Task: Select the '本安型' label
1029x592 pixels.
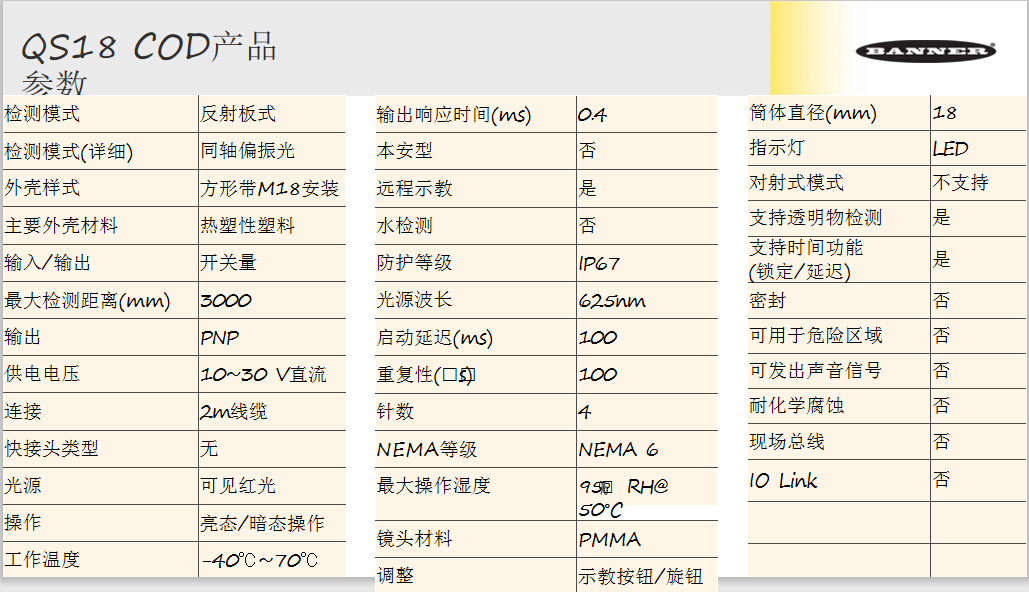Action: 404,150
